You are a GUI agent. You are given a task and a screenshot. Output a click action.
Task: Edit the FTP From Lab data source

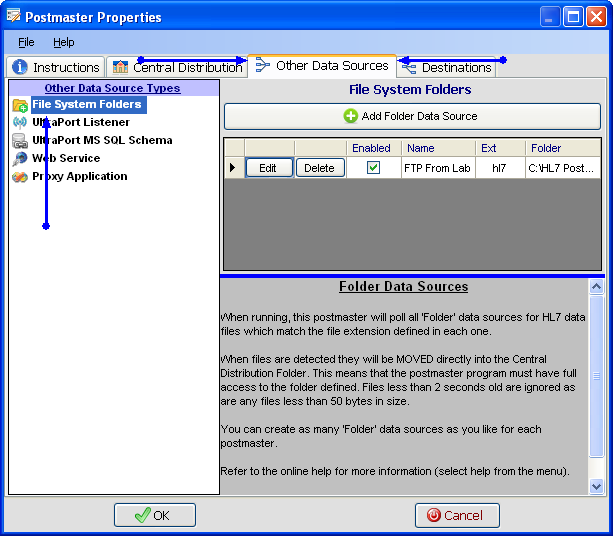pyautogui.click(x=268, y=168)
